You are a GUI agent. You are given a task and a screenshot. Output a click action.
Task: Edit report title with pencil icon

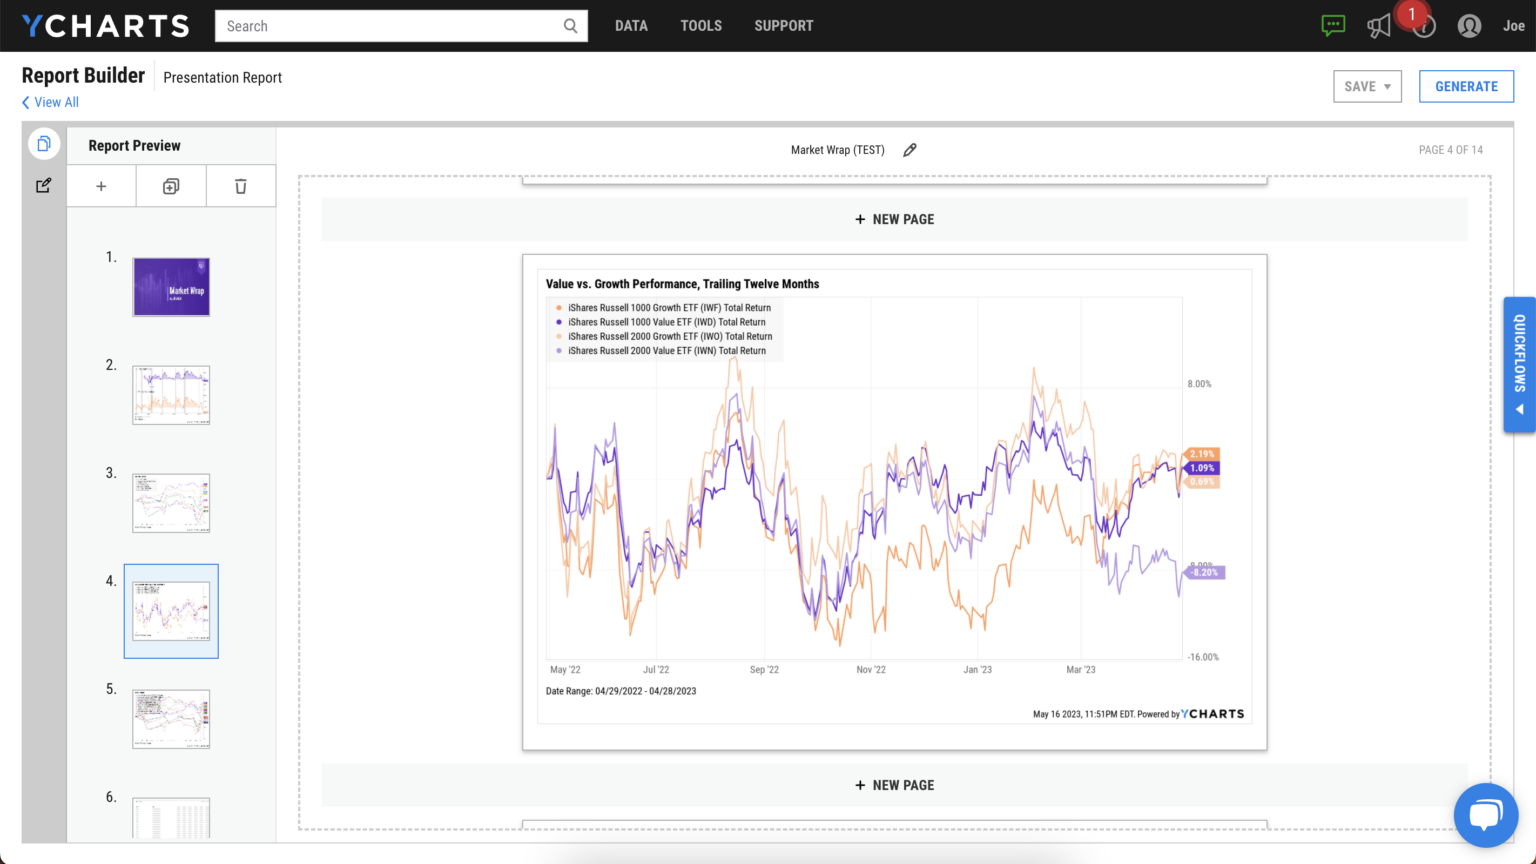910,150
